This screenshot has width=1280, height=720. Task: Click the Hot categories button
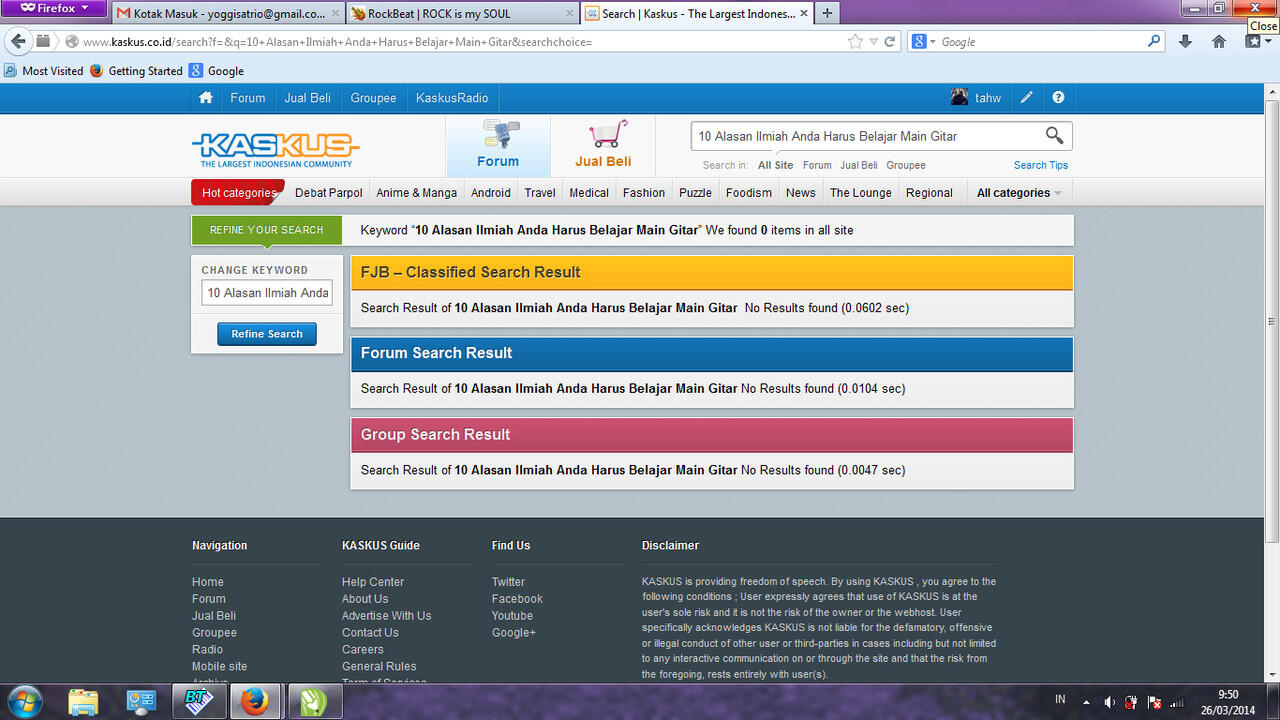pyautogui.click(x=238, y=193)
